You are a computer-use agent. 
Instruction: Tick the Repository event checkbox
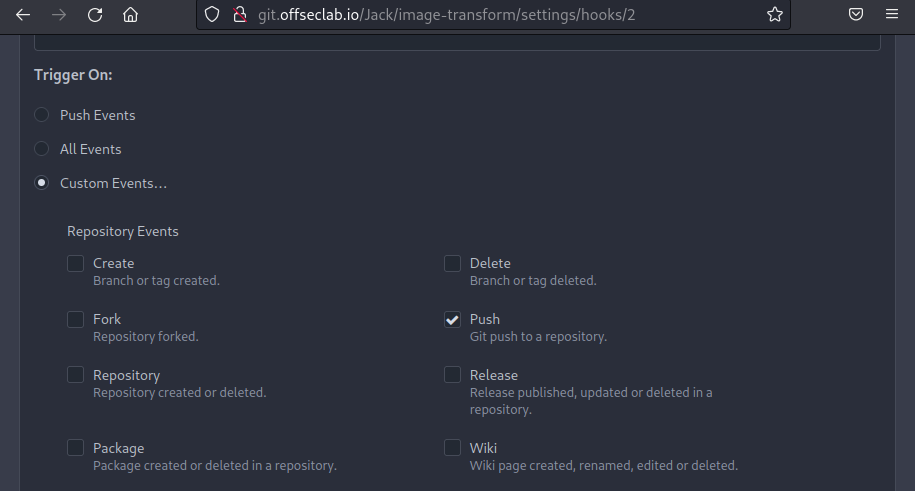[x=75, y=375]
